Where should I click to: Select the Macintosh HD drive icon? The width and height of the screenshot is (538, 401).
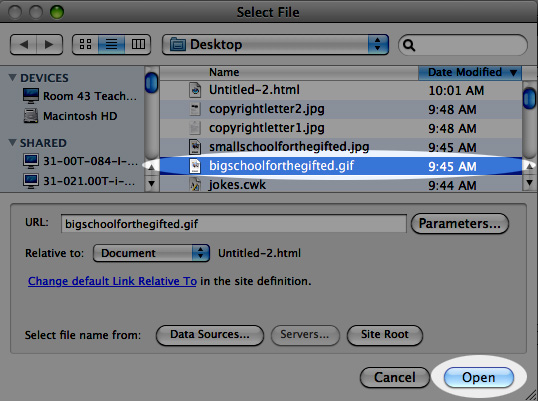coord(31,116)
